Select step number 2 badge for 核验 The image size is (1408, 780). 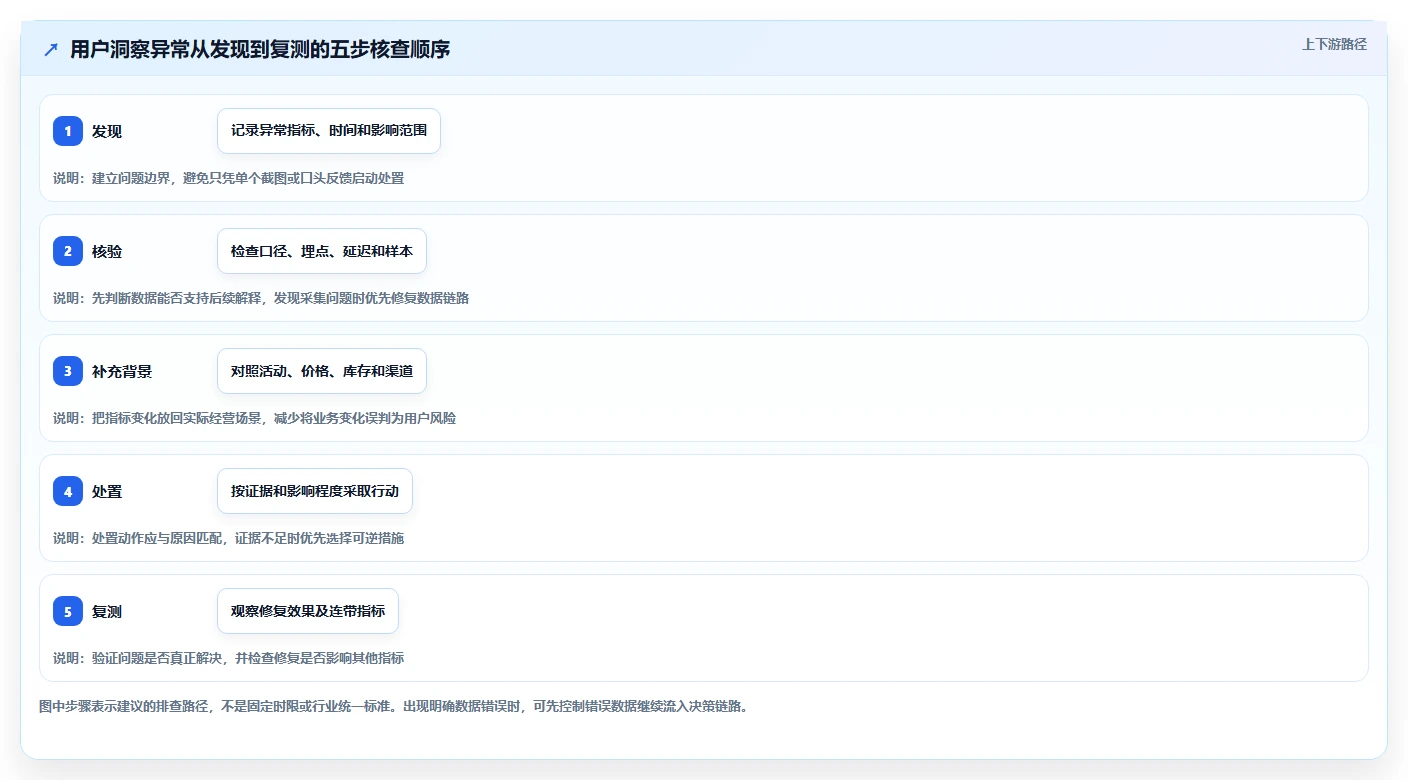(x=68, y=251)
